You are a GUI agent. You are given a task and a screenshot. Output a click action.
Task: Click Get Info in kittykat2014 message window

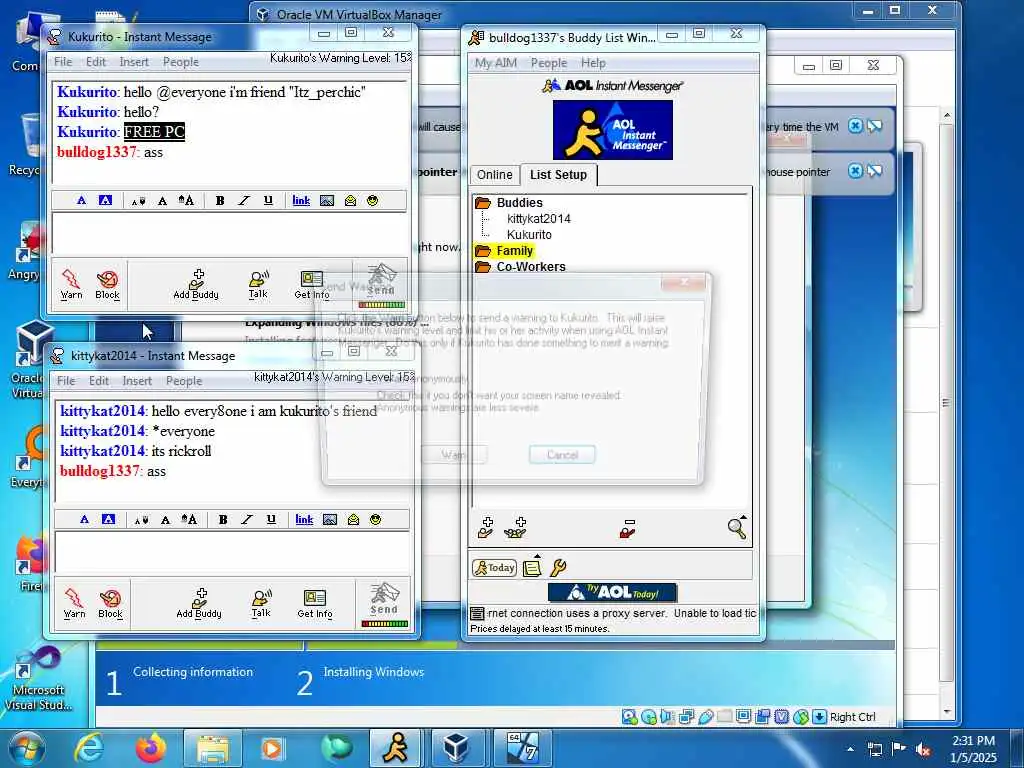tap(315, 603)
